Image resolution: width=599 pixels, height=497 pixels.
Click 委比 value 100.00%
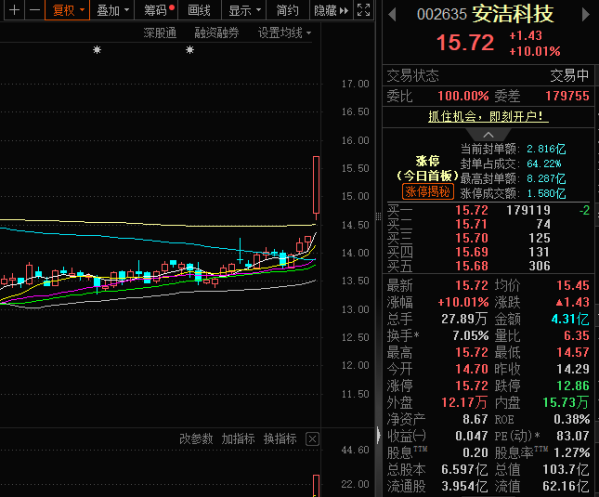pos(463,96)
